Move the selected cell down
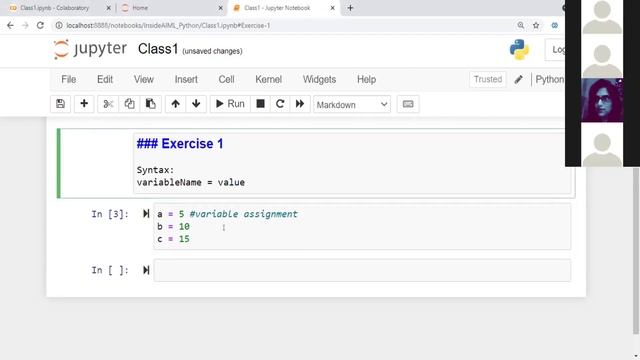The height and width of the screenshot is (360, 640). point(196,104)
